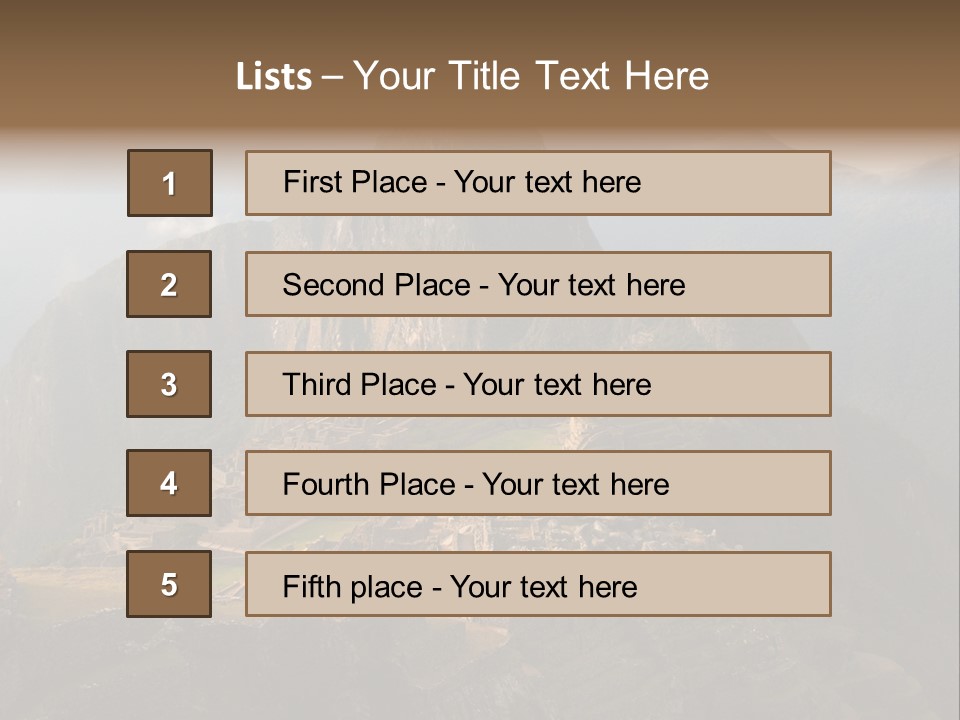Click the blank right end of the Fifth place bar
The height and width of the screenshot is (720, 960).
[x=760, y=584]
